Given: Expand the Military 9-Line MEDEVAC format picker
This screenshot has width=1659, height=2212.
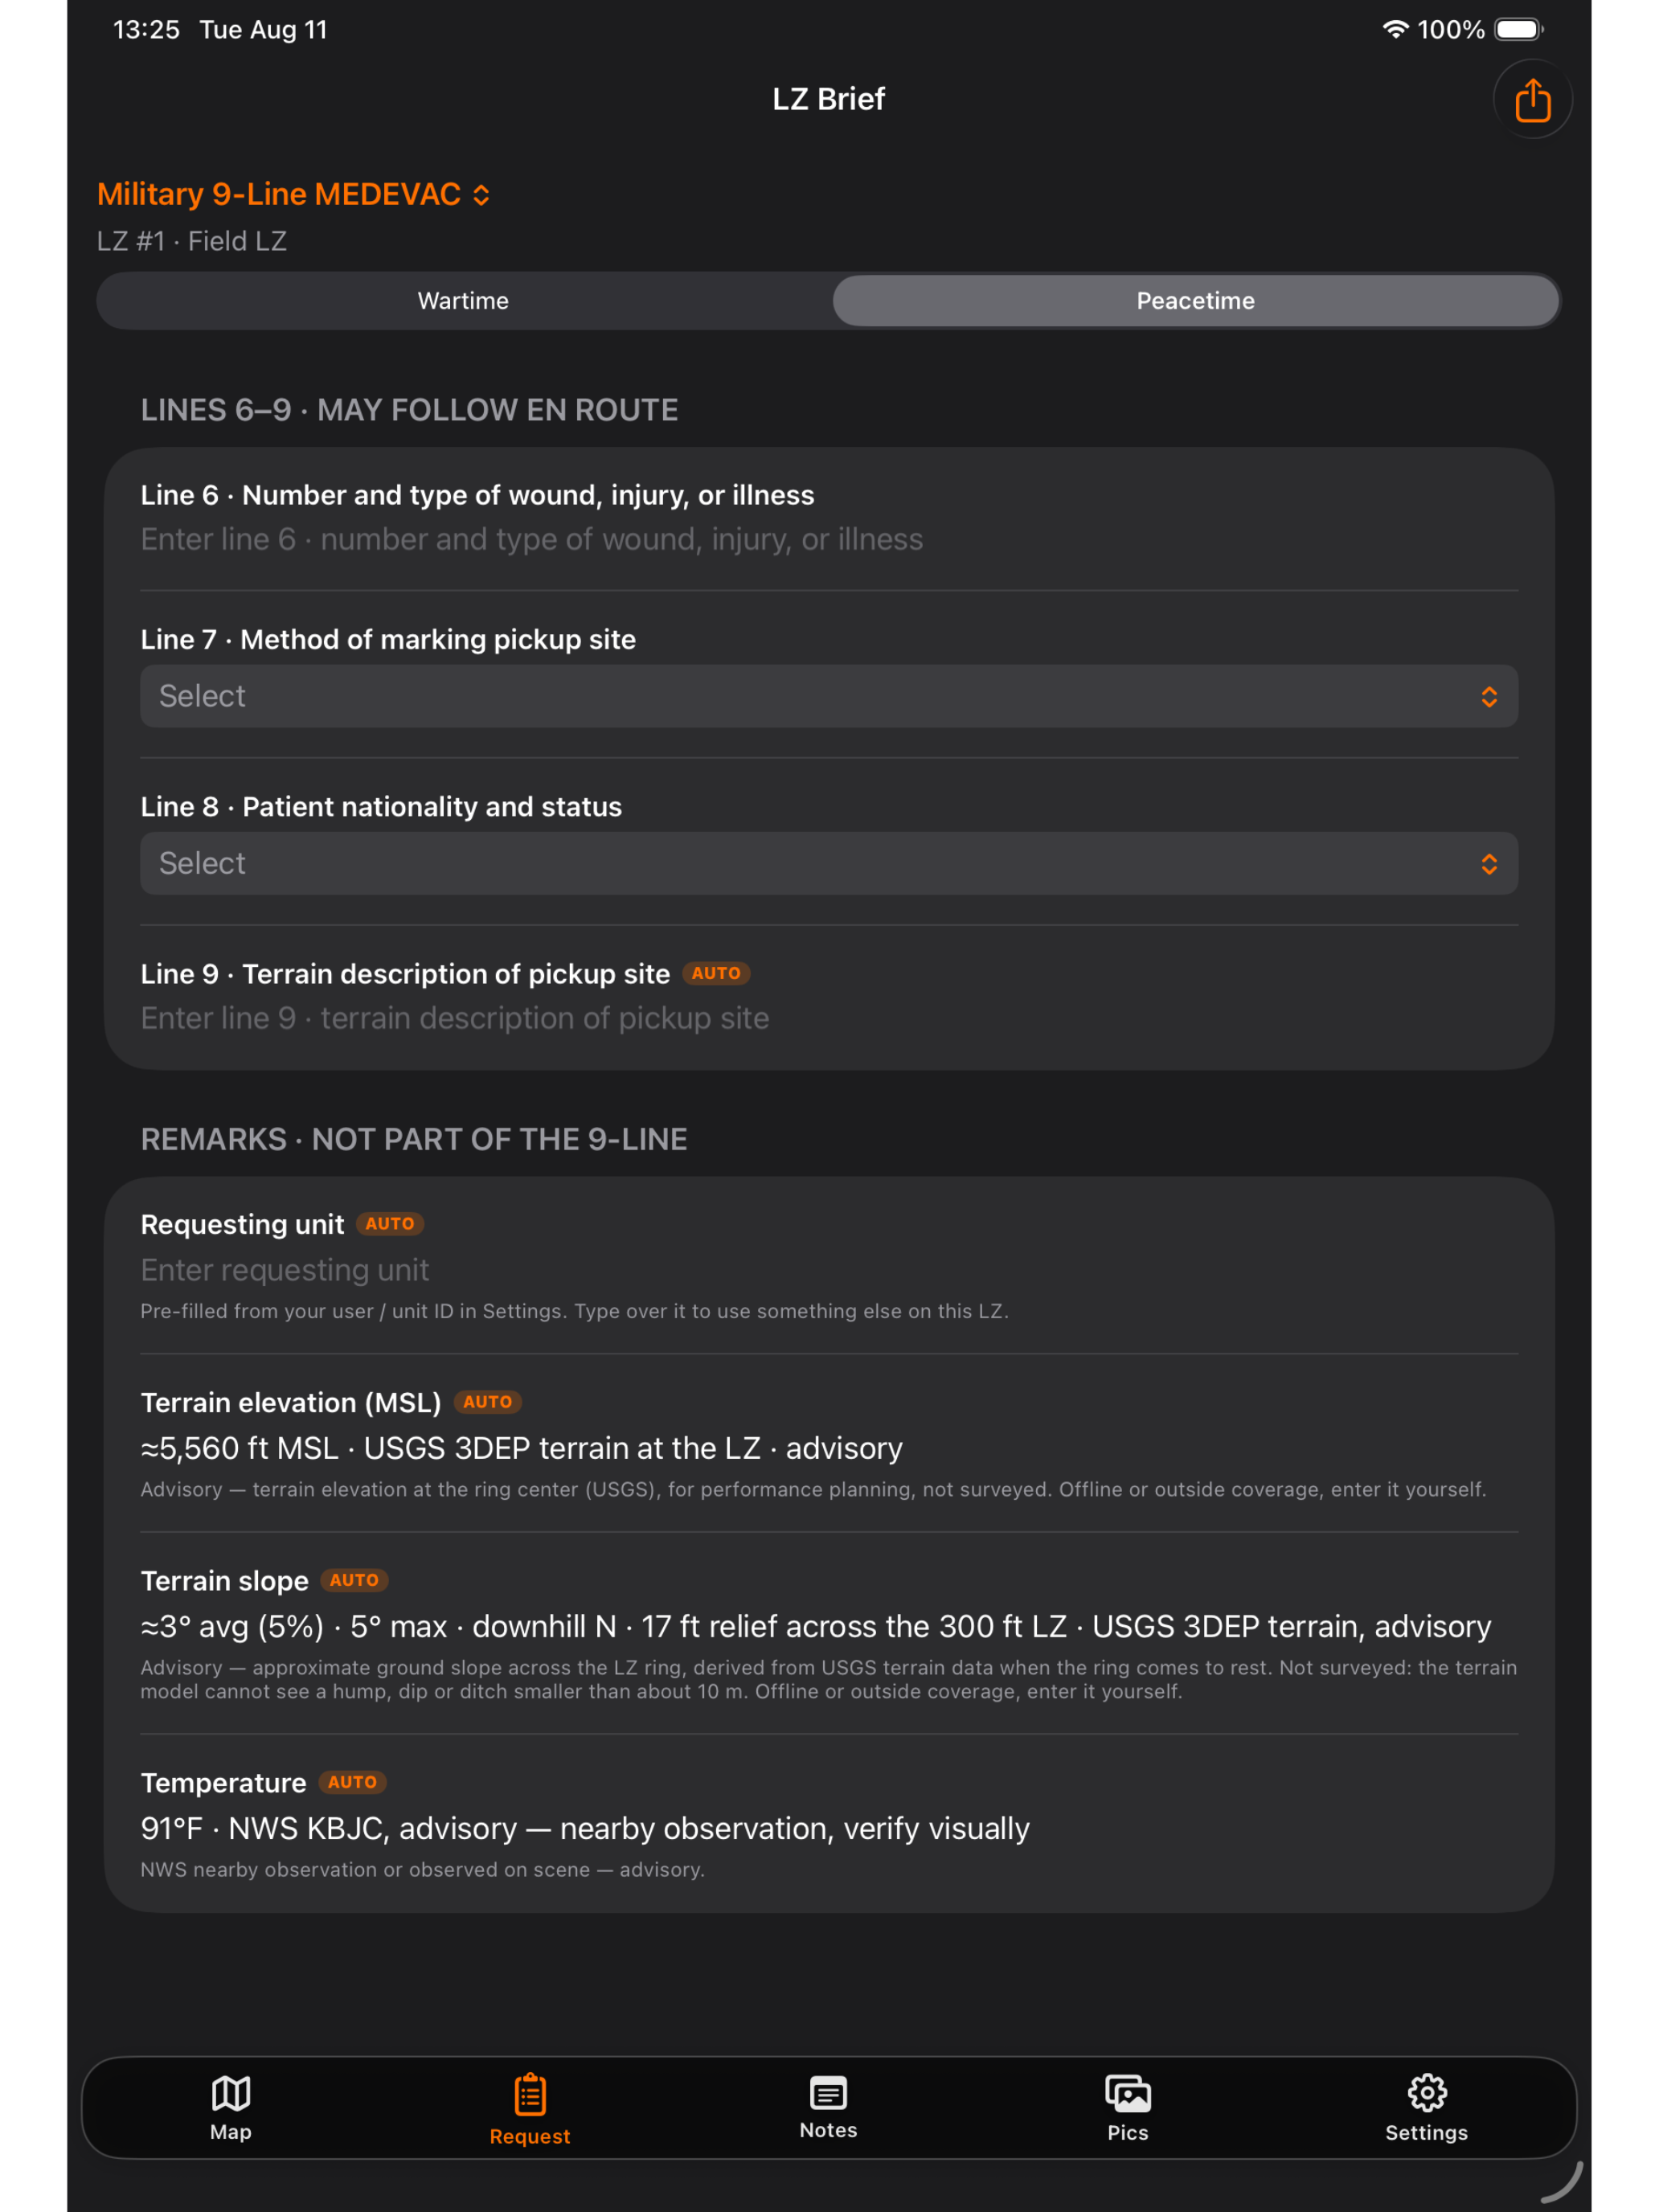Looking at the screenshot, I should point(293,194).
